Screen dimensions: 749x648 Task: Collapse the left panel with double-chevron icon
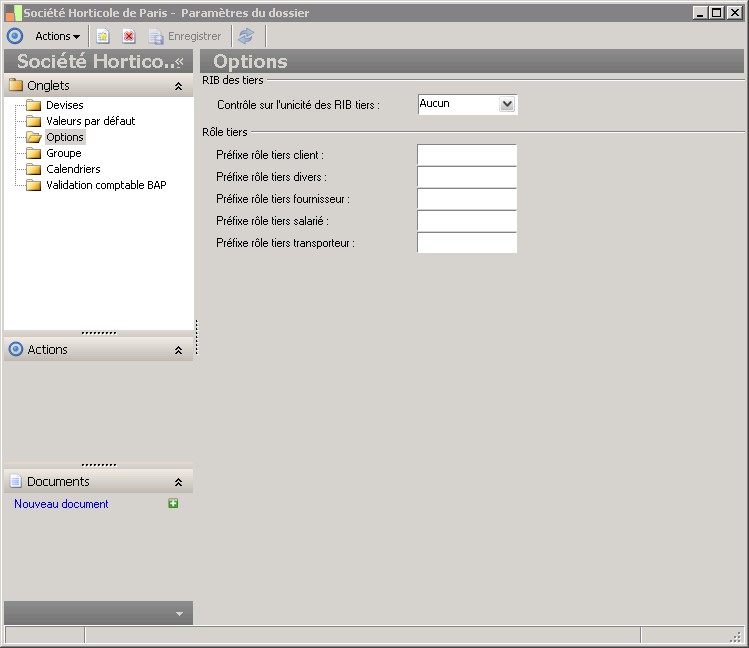[180, 62]
